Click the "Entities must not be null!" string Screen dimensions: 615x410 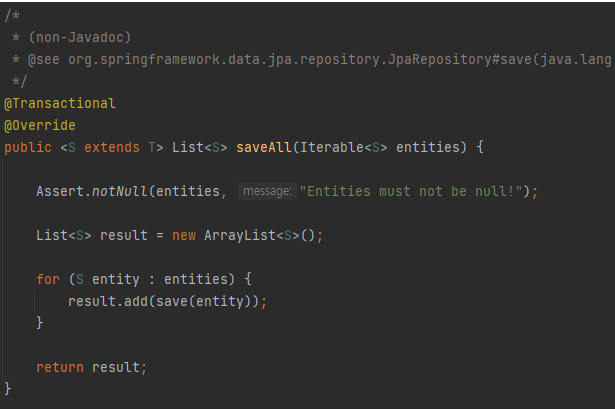tap(411, 191)
